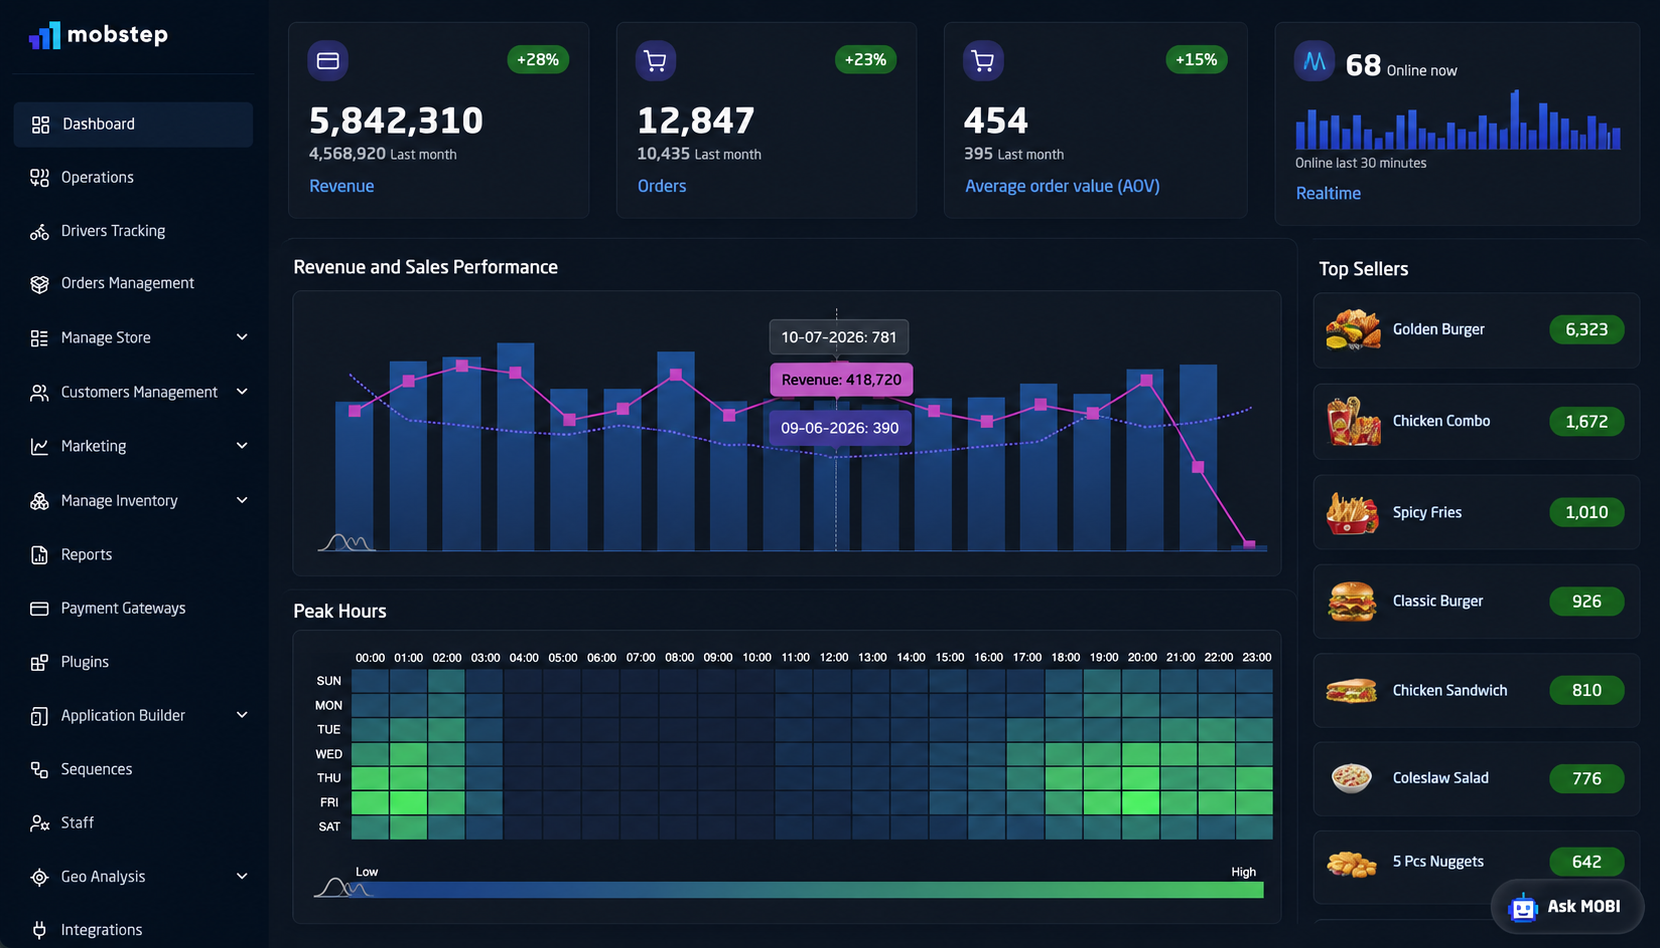Click the 5 Pcs Nuggets image
Viewport: 1660px width, 948px height.
[1352, 862]
